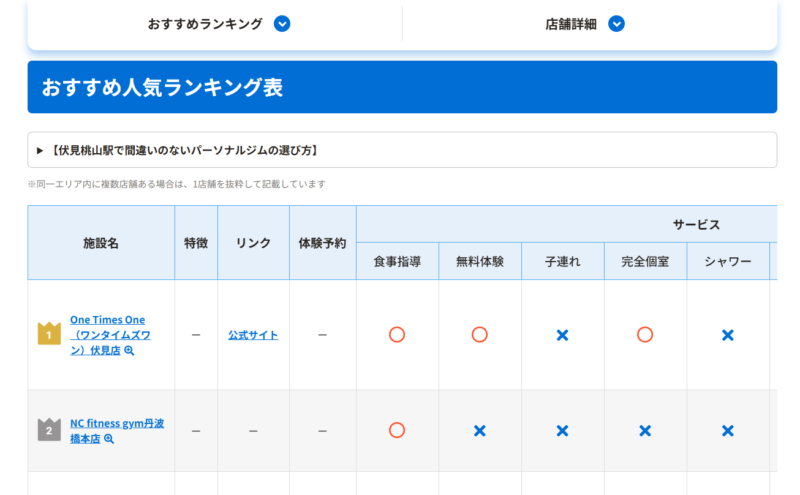Click cross mark for NC fitness 無料体験
Viewport: 800px width, 495px height.
pos(480,430)
